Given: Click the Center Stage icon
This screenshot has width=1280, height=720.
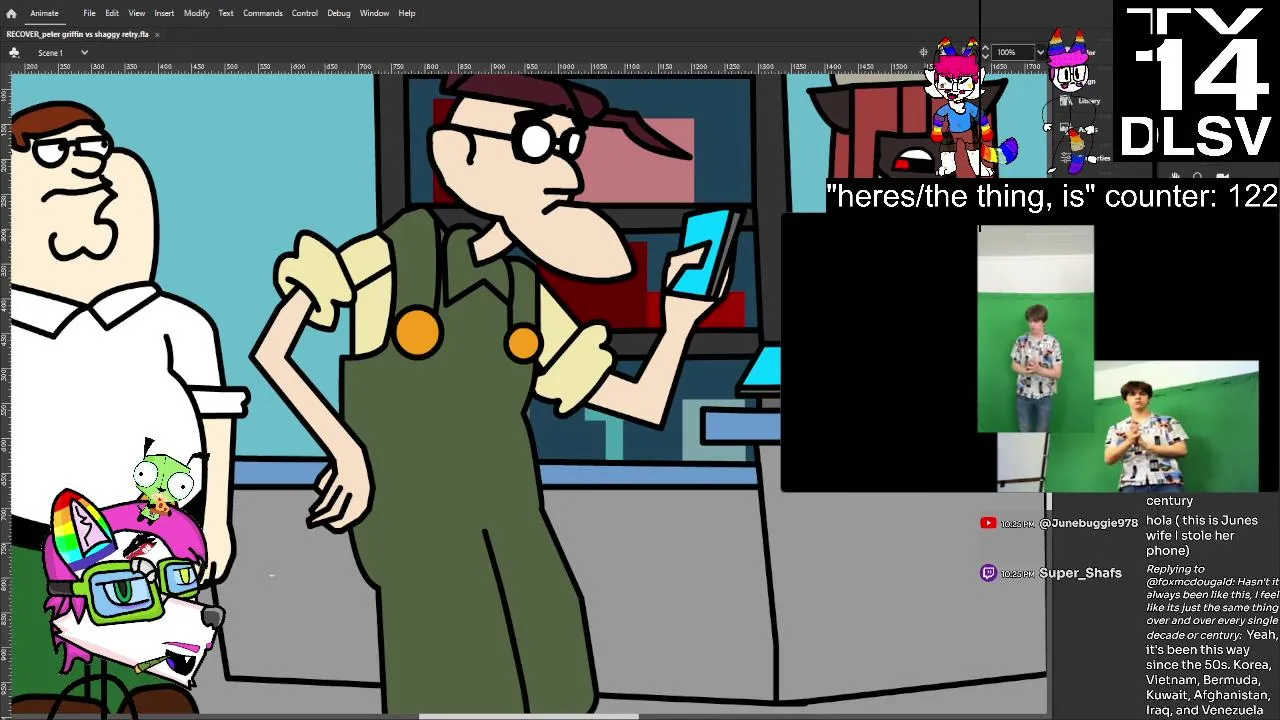Looking at the screenshot, I should click(x=924, y=52).
